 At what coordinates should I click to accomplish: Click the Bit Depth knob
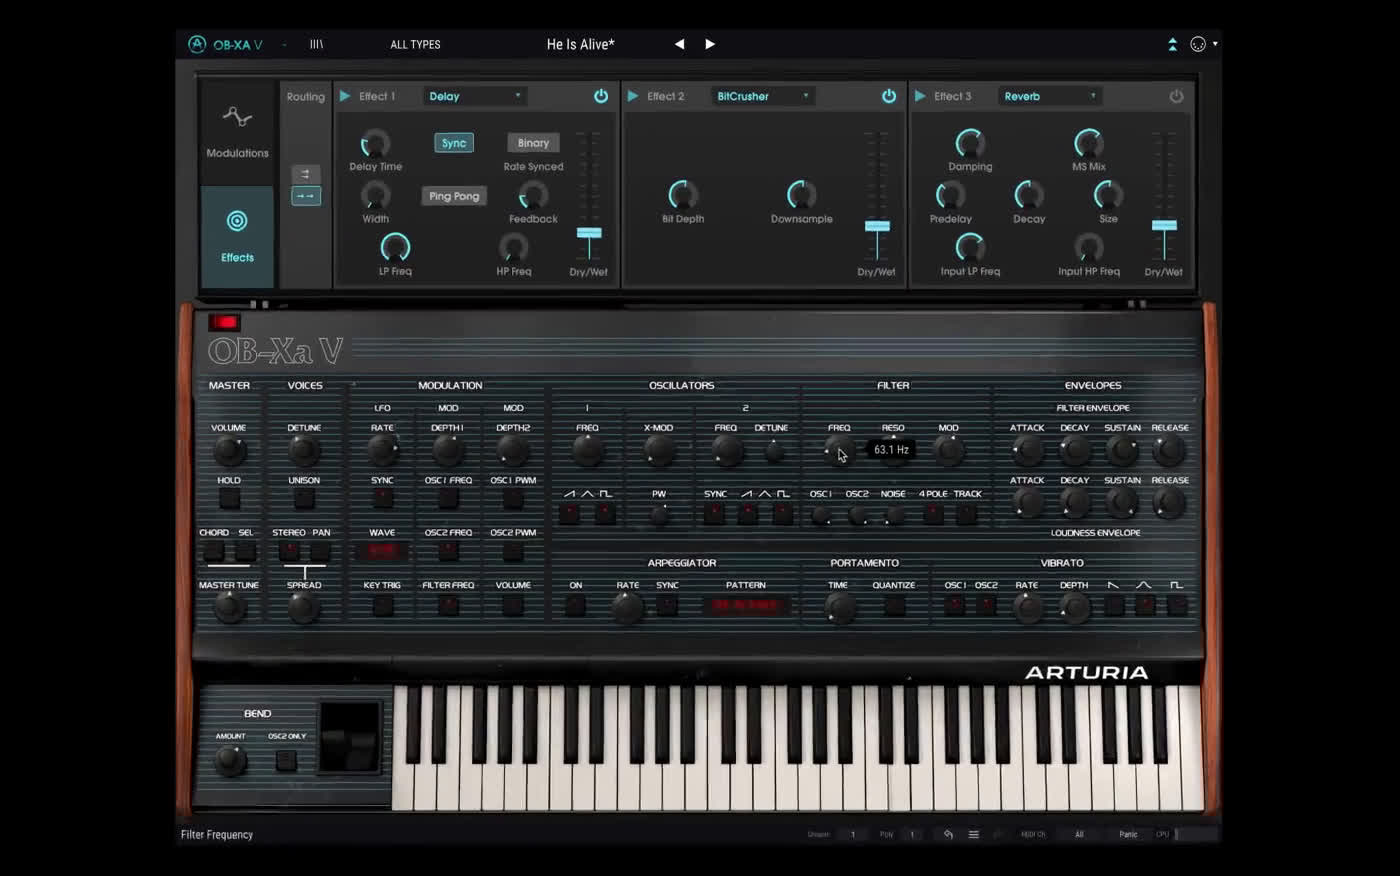point(683,194)
